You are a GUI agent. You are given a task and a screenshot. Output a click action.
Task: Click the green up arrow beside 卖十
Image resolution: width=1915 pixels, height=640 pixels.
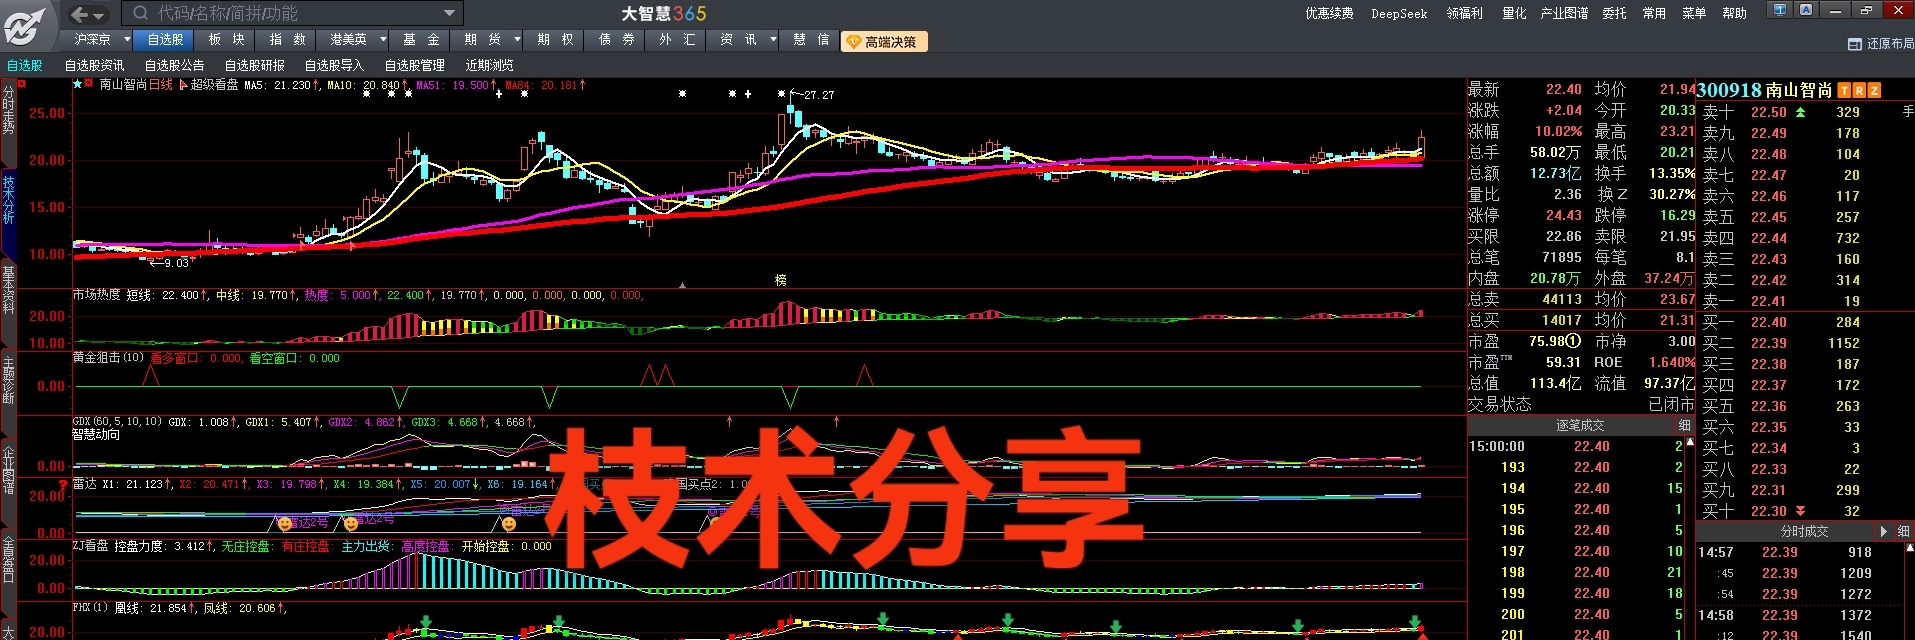1800,112
